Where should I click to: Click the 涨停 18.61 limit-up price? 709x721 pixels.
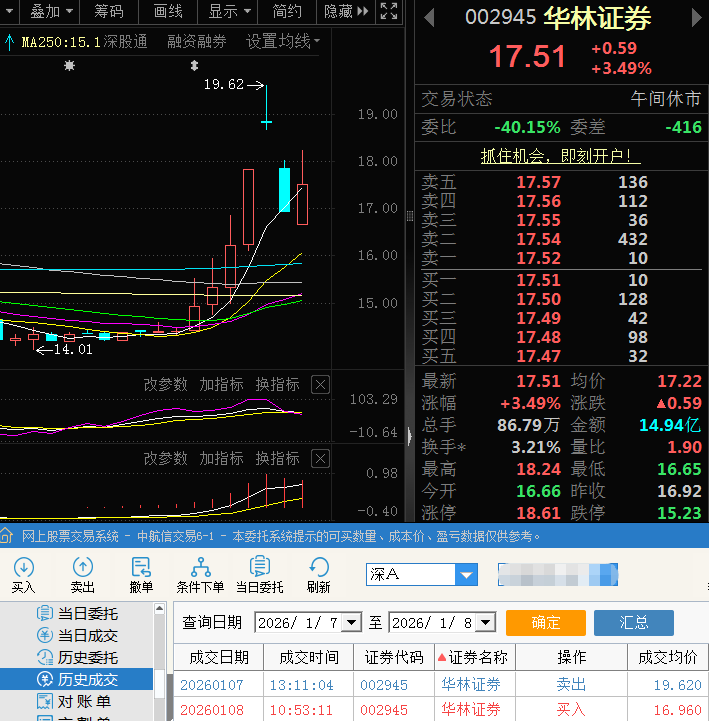pyautogui.click(x=538, y=513)
